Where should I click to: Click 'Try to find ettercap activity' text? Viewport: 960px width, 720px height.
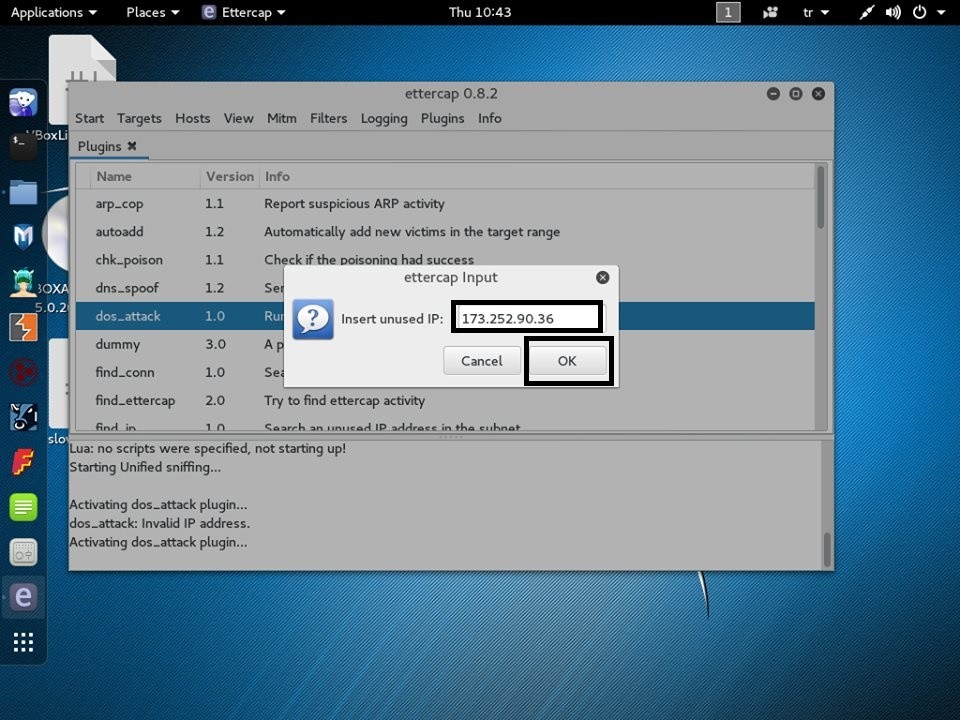(345, 400)
